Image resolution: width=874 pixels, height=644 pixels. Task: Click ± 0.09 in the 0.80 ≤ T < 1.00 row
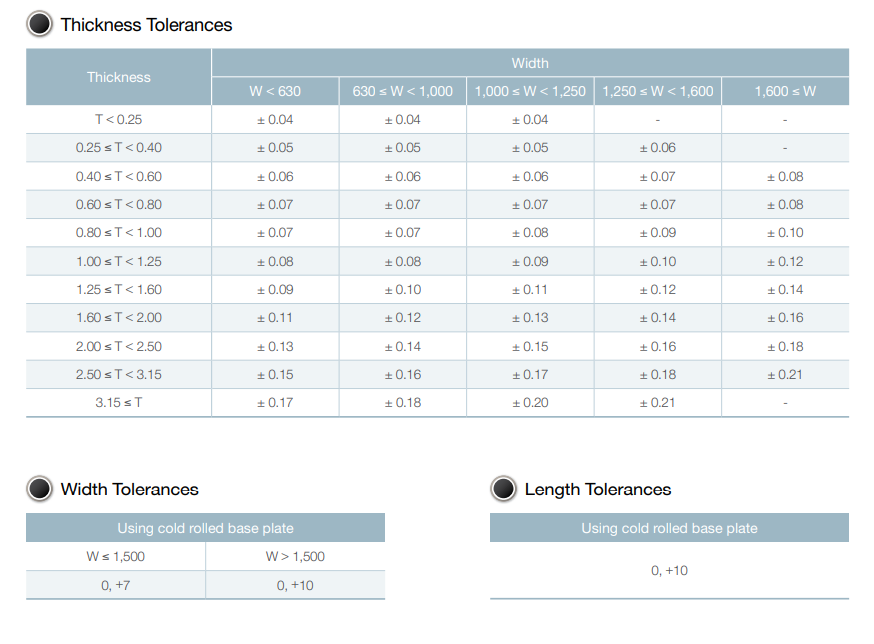coord(658,233)
